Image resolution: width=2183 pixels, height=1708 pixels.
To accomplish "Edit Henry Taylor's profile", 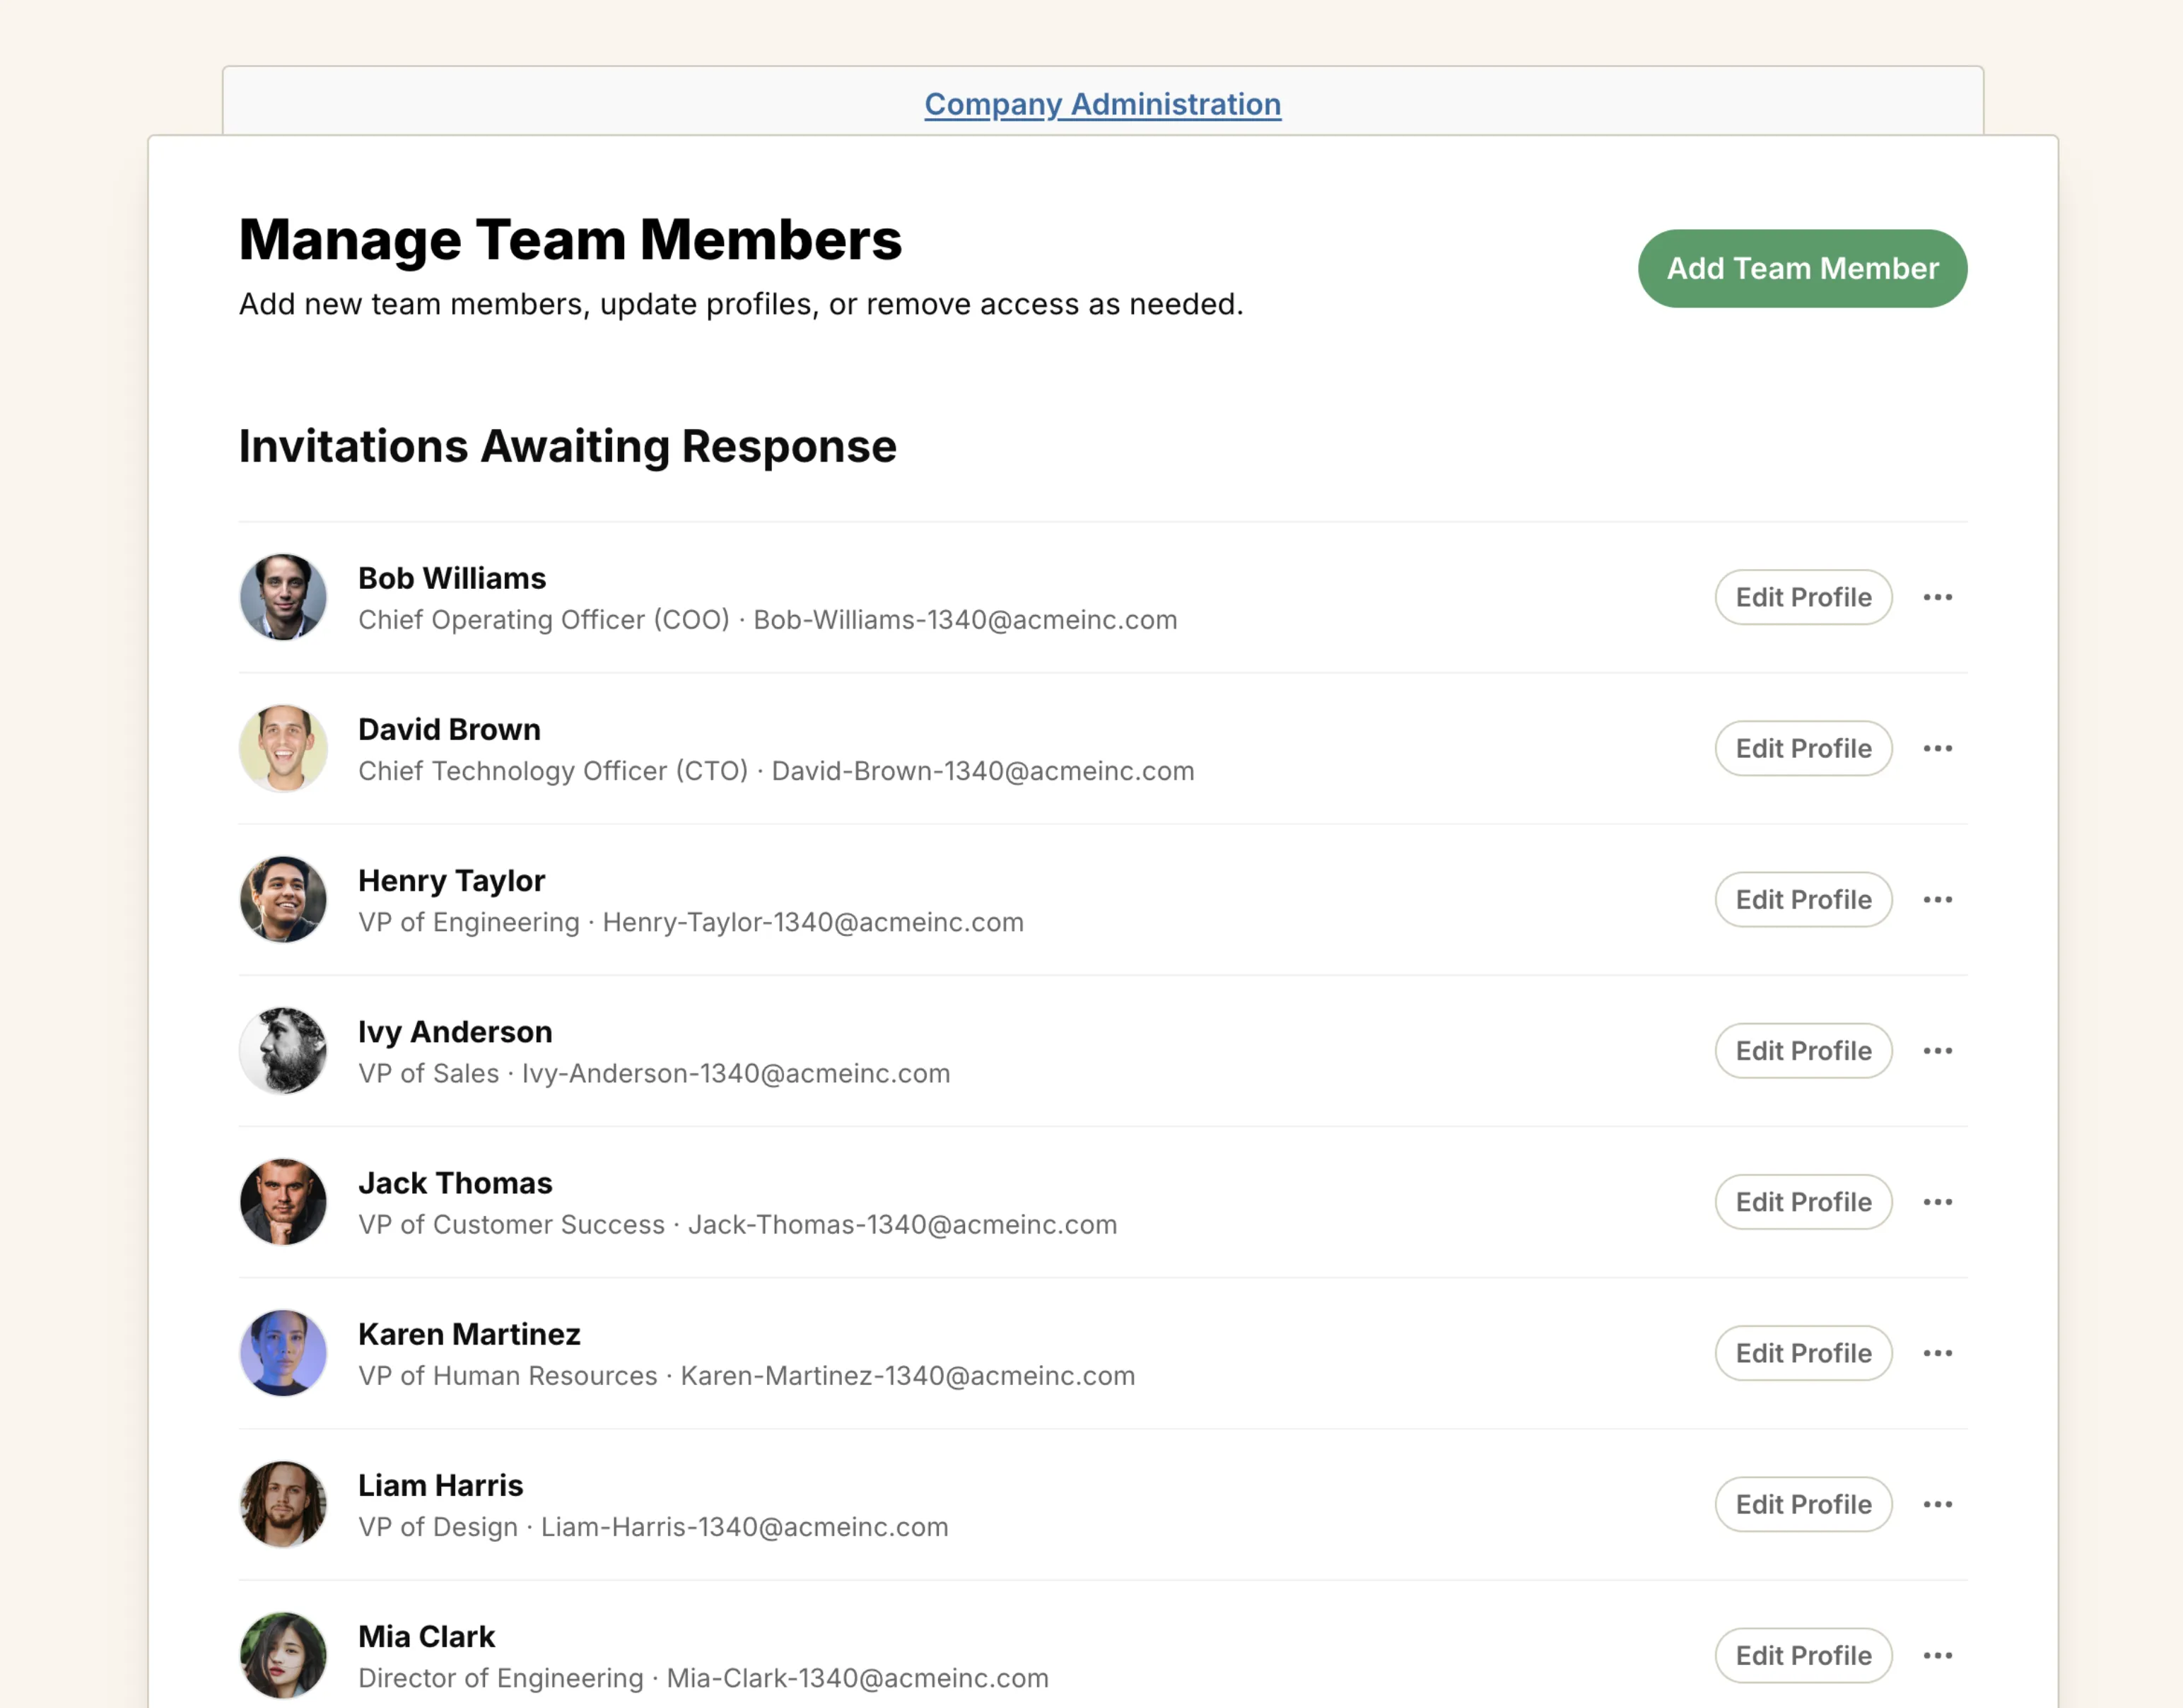I will click(1803, 899).
